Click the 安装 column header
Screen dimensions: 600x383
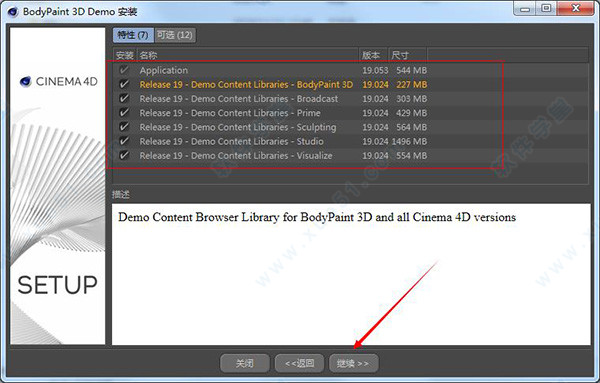point(125,55)
